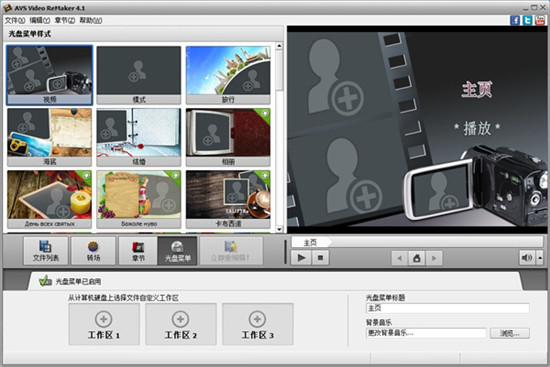Click the 立即来编辑 button
Screen dimensions: 550x367
pyautogui.click(x=231, y=251)
